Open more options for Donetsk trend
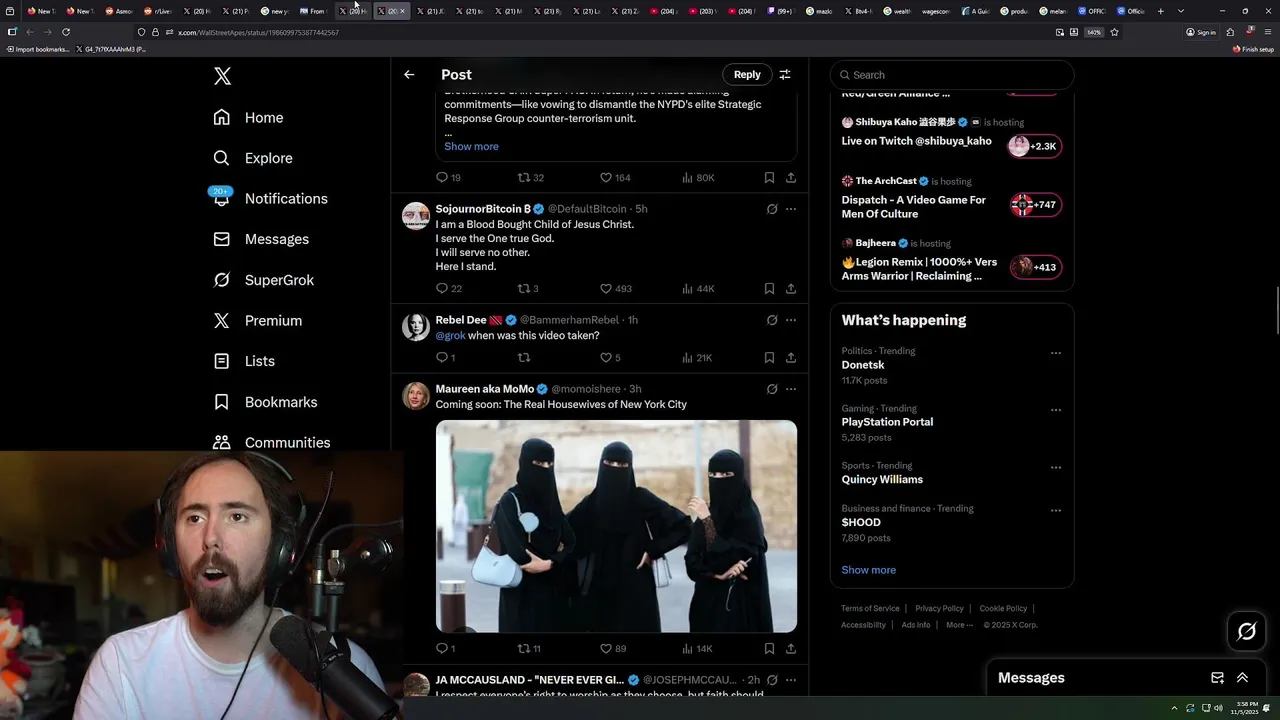 click(x=1055, y=353)
